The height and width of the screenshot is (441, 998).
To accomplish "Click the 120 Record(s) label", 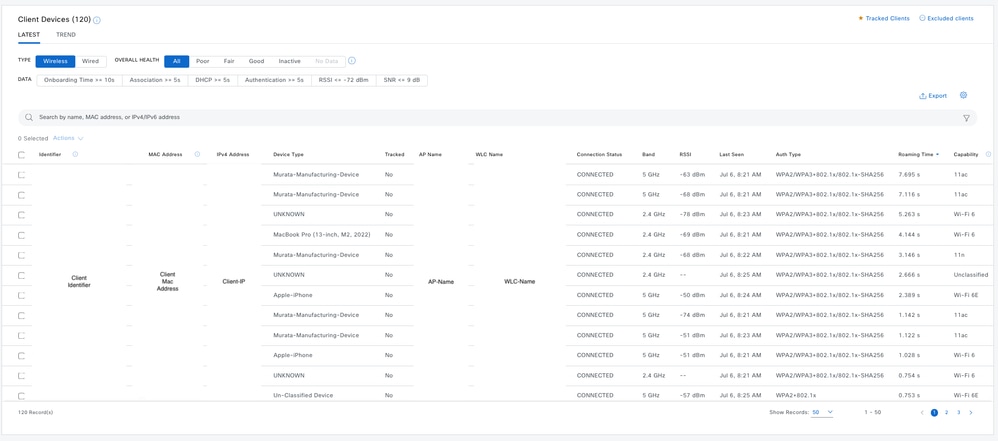I will pyautogui.click(x=36, y=412).
